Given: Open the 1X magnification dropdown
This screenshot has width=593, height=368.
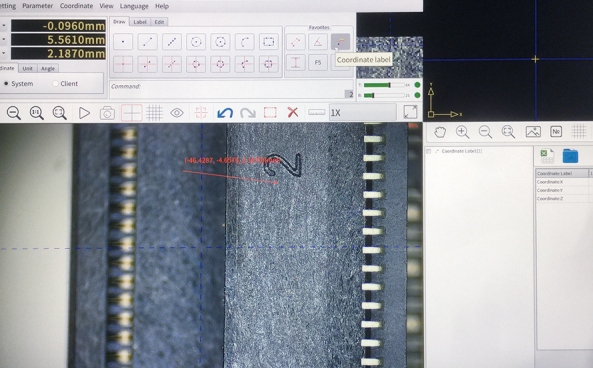Looking at the screenshot, I should click(362, 113).
